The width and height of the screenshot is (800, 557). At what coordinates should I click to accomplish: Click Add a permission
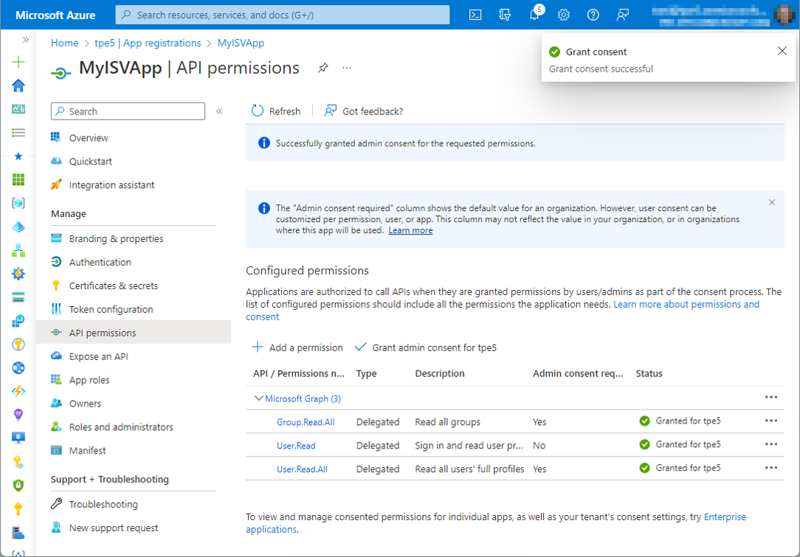pos(297,348)
